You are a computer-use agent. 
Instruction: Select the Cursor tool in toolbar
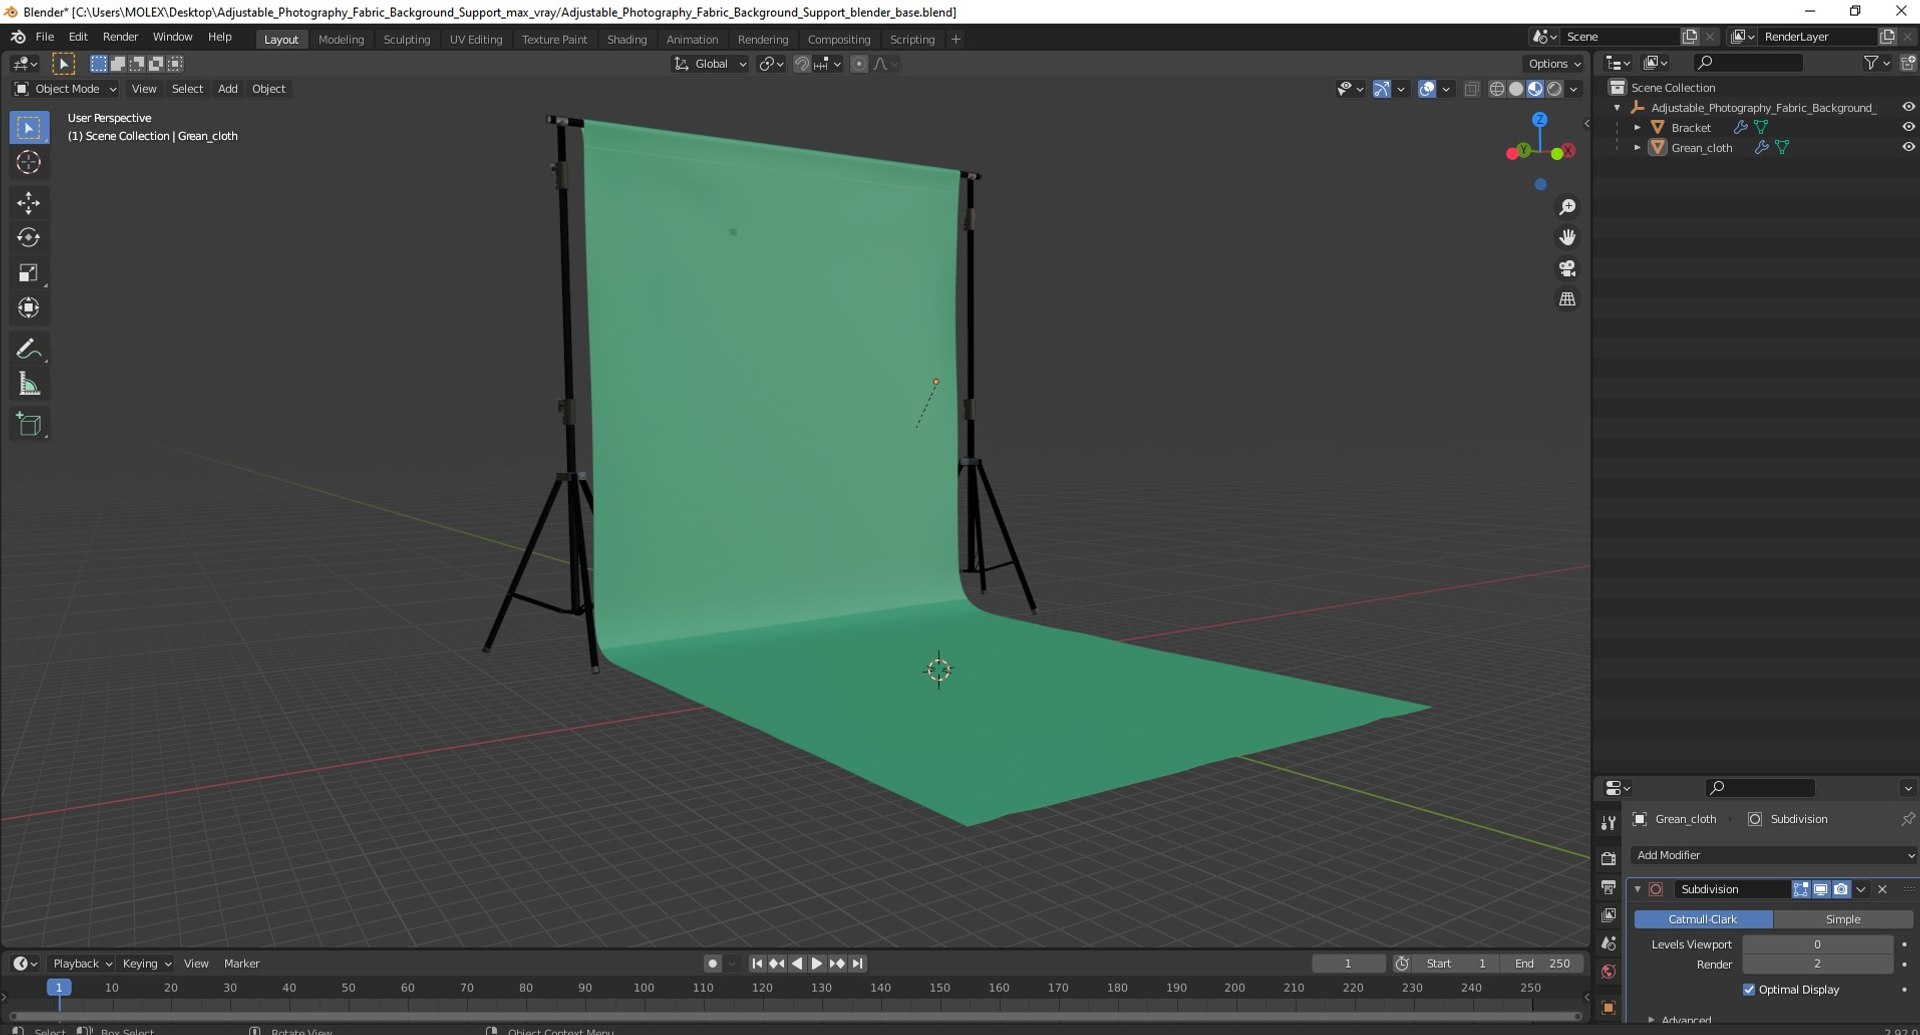28,163
